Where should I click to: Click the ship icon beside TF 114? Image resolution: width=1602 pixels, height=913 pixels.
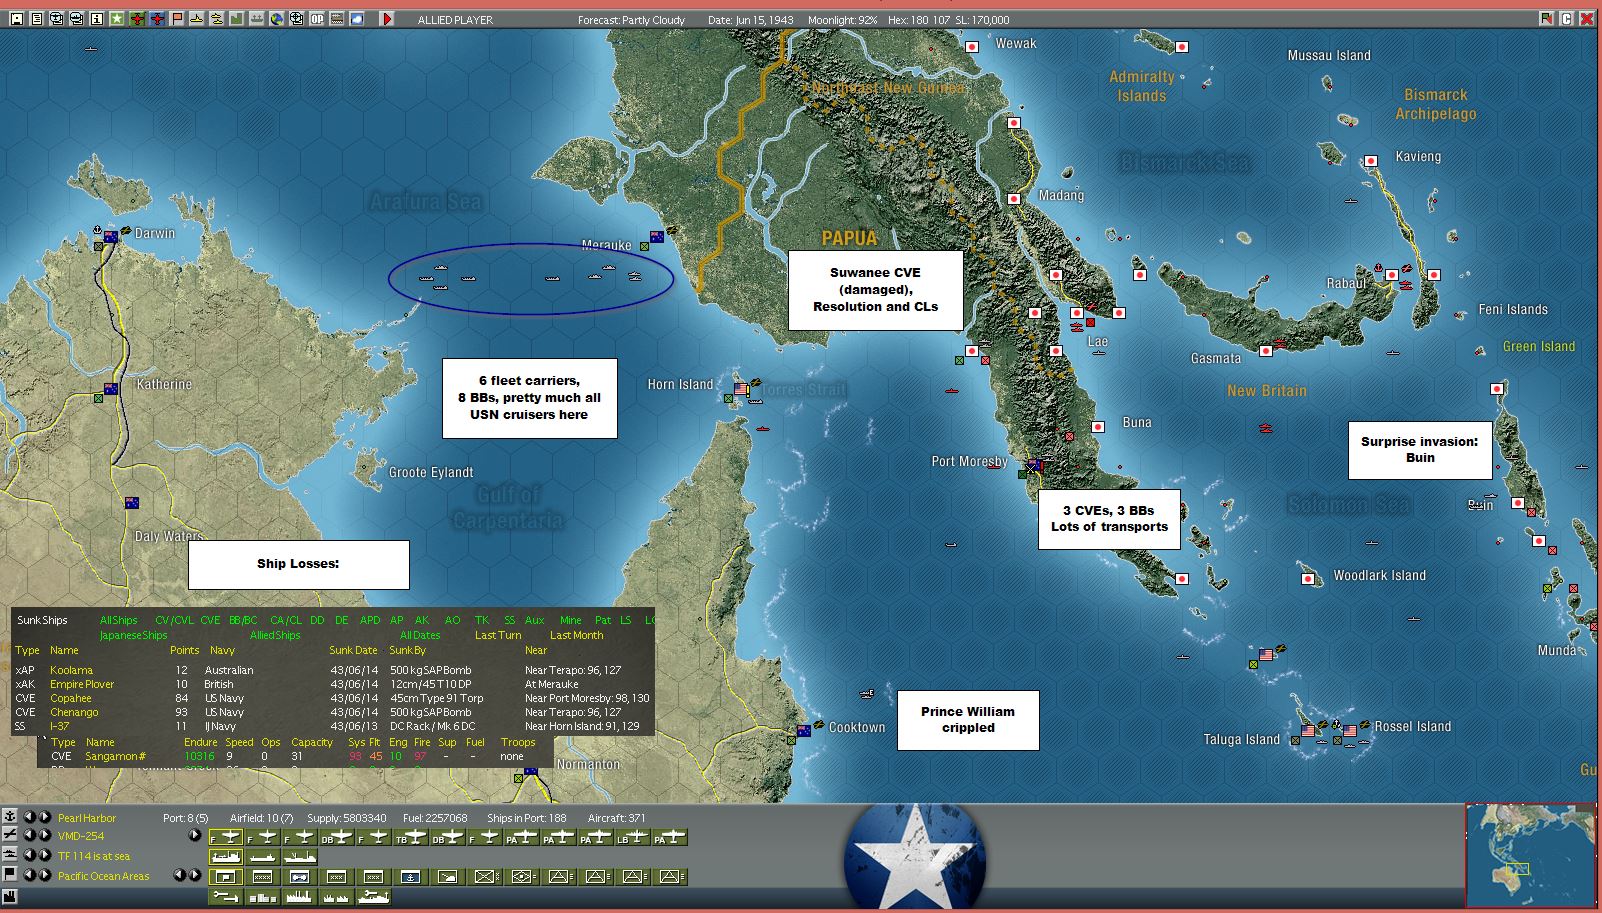[x=10, y=855]
